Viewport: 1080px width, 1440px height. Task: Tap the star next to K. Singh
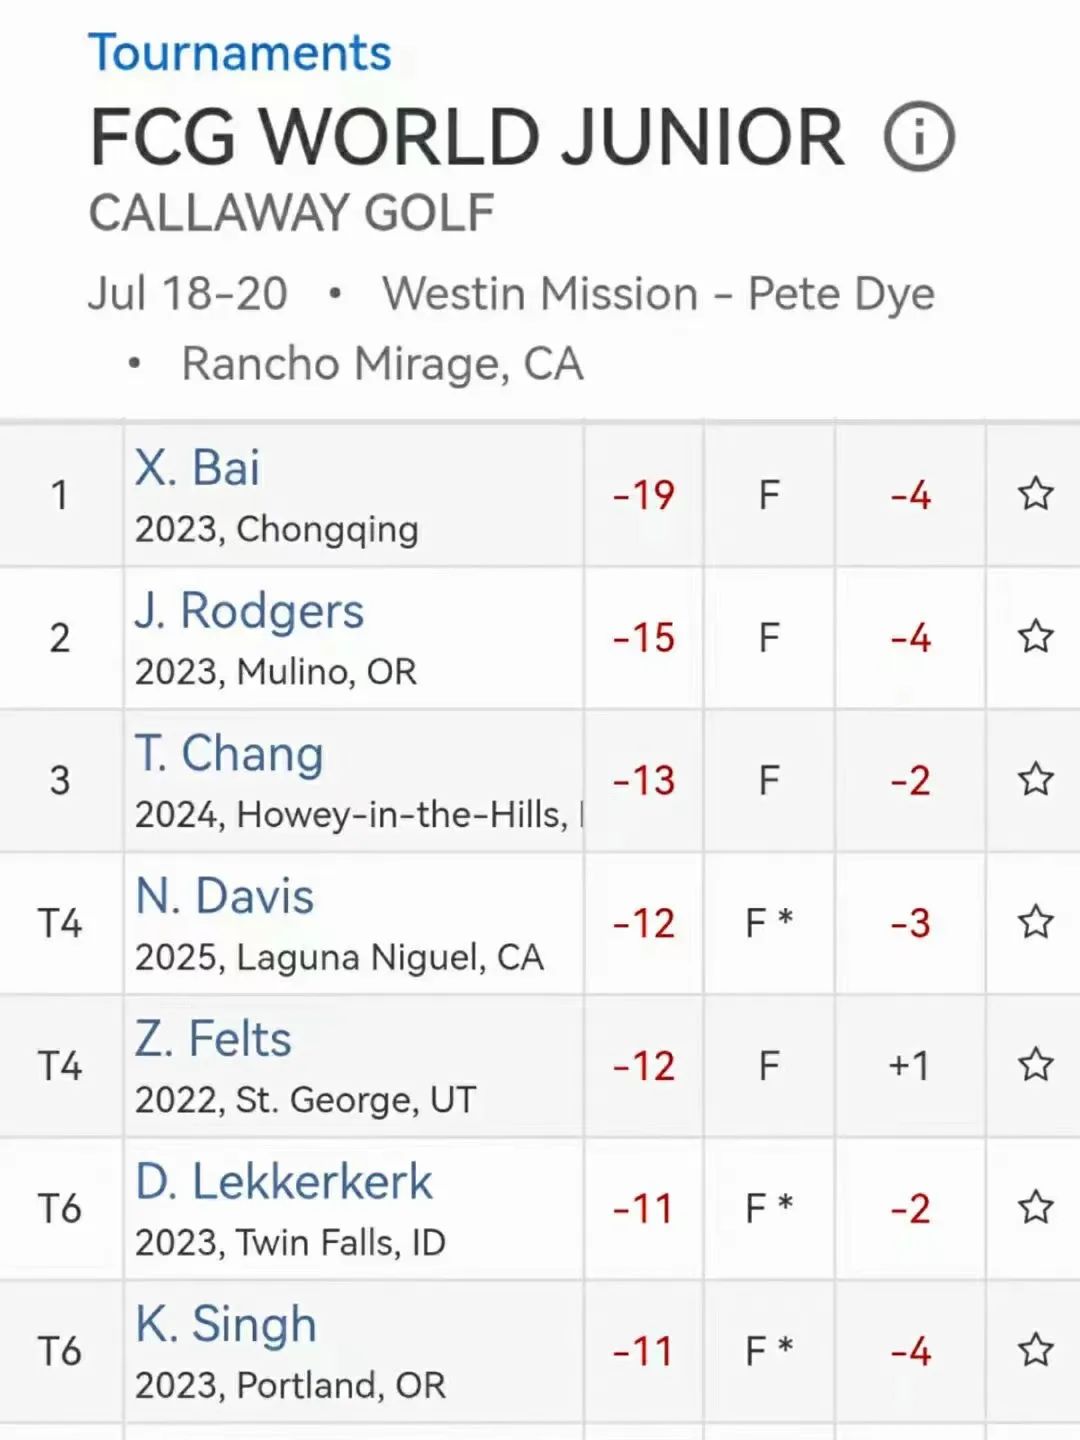pos(1035,1351)
